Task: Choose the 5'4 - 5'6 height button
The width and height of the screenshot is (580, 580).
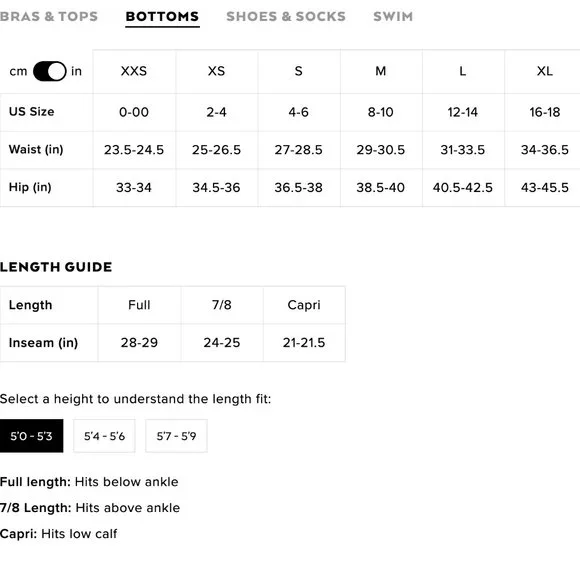Action: tap(104, 436)
